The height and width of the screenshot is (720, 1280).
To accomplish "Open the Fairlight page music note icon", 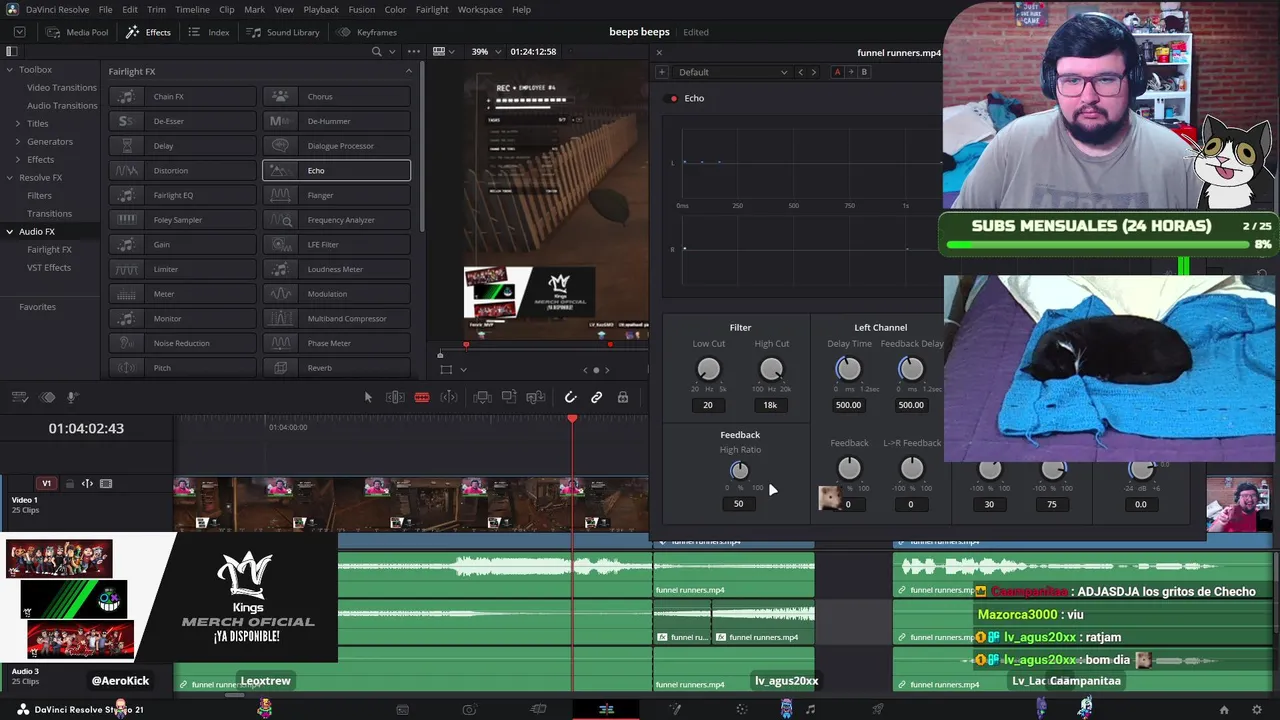I will click(x=810, y=710).
